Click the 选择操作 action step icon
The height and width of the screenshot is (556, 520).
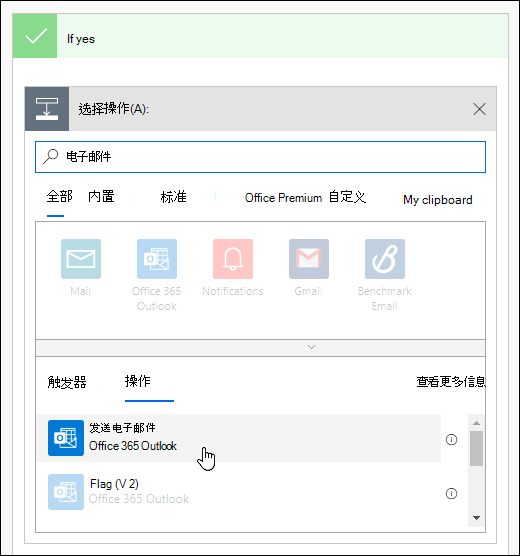(x=47, y=109)
